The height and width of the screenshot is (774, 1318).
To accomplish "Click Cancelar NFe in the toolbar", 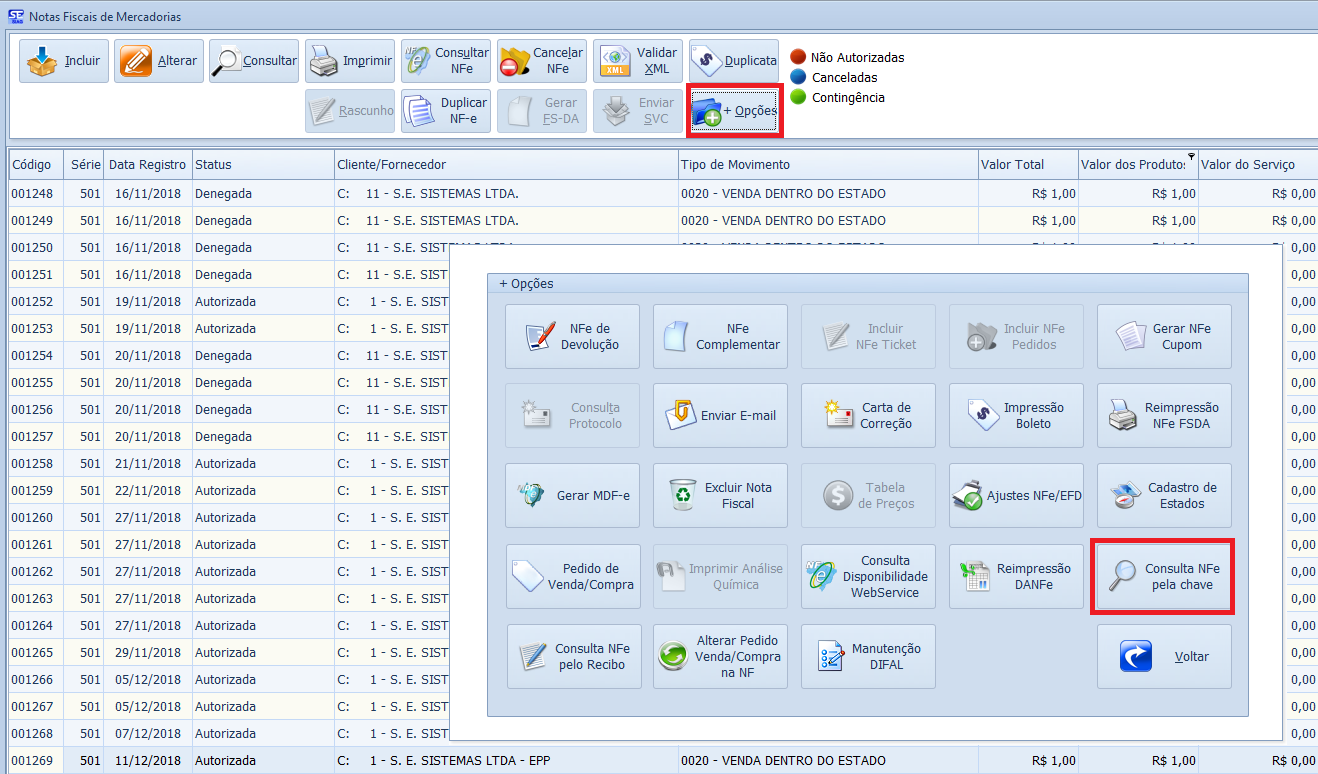I will point(541,61).
